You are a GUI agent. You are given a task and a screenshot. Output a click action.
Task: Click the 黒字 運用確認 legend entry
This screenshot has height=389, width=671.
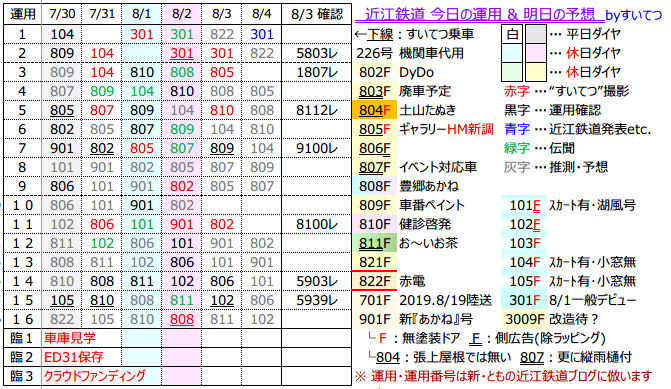552,110
